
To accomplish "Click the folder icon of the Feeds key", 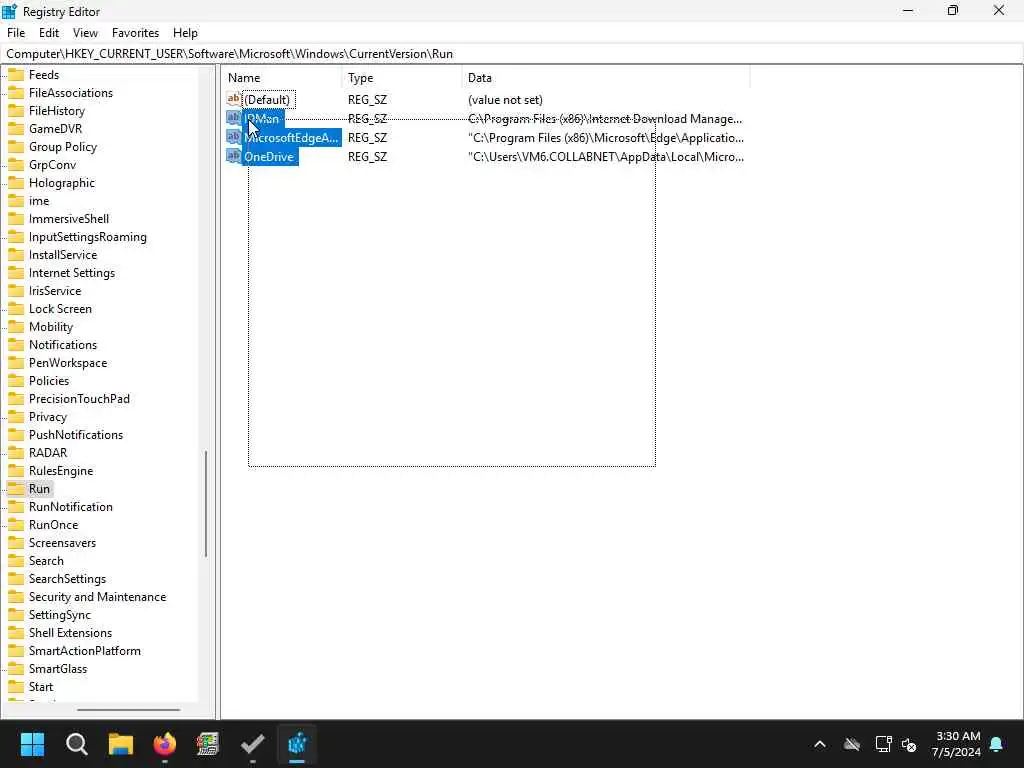I will (16, 74).
